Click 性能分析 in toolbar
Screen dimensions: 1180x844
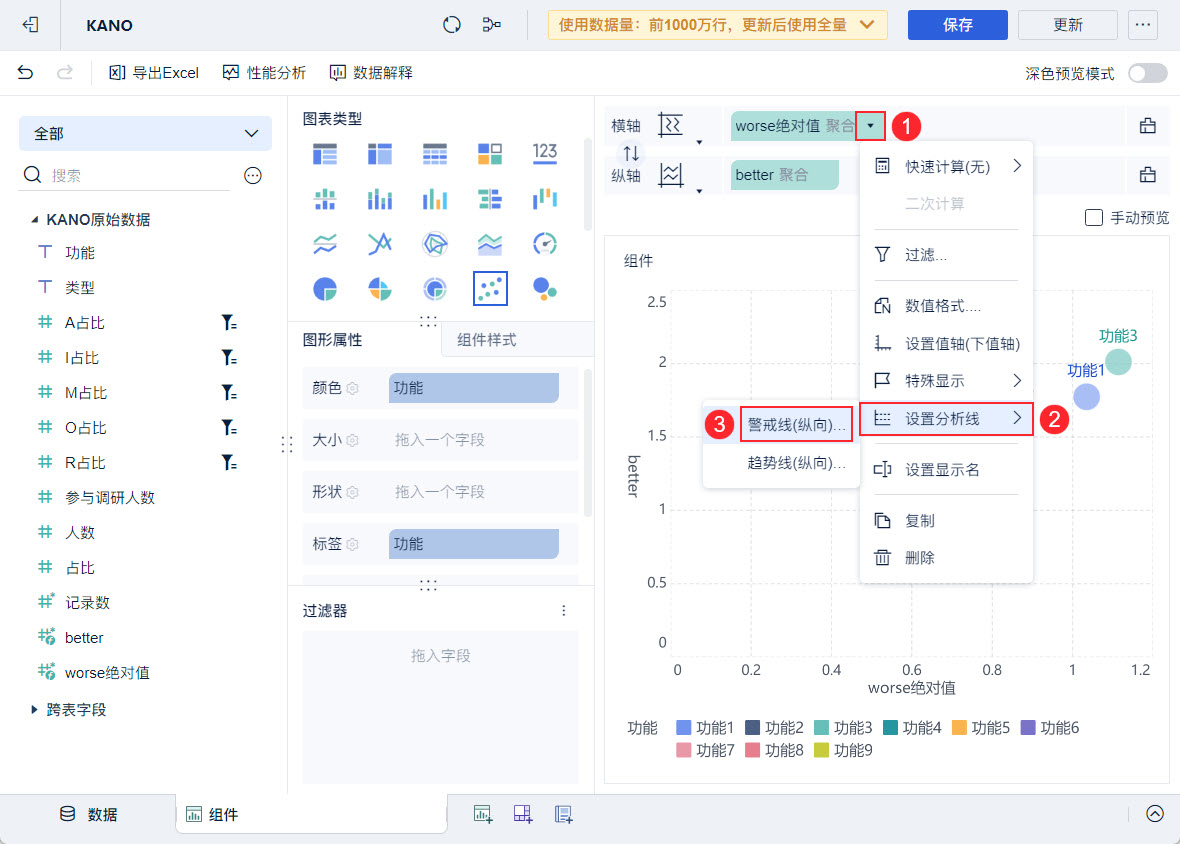264,72
